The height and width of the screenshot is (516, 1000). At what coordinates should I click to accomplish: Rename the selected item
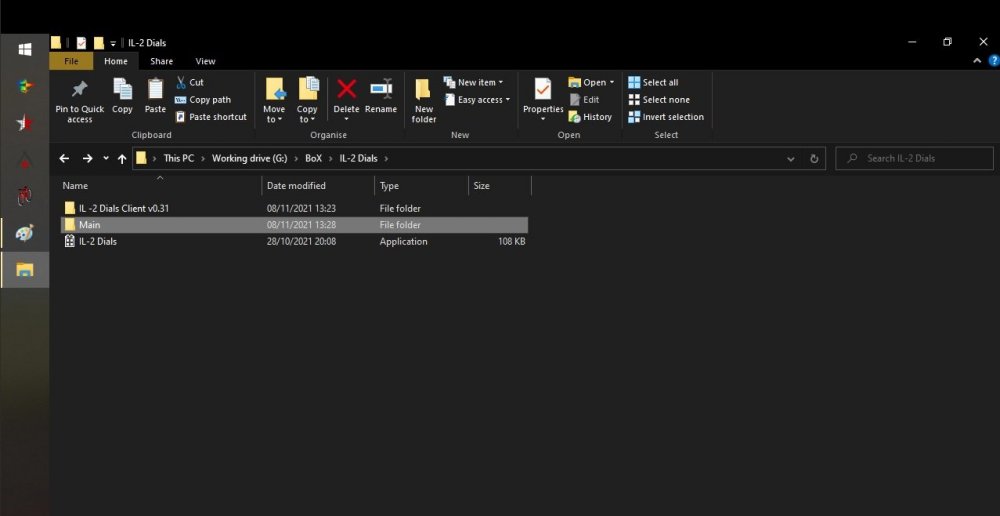pyautogui.click(x=381, y=96)
